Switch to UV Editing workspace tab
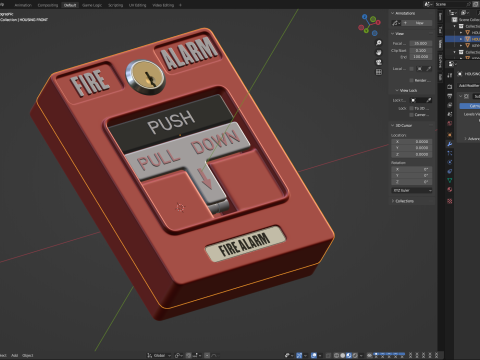Screen dimensions: 480x360 click(x=137, y=5)
